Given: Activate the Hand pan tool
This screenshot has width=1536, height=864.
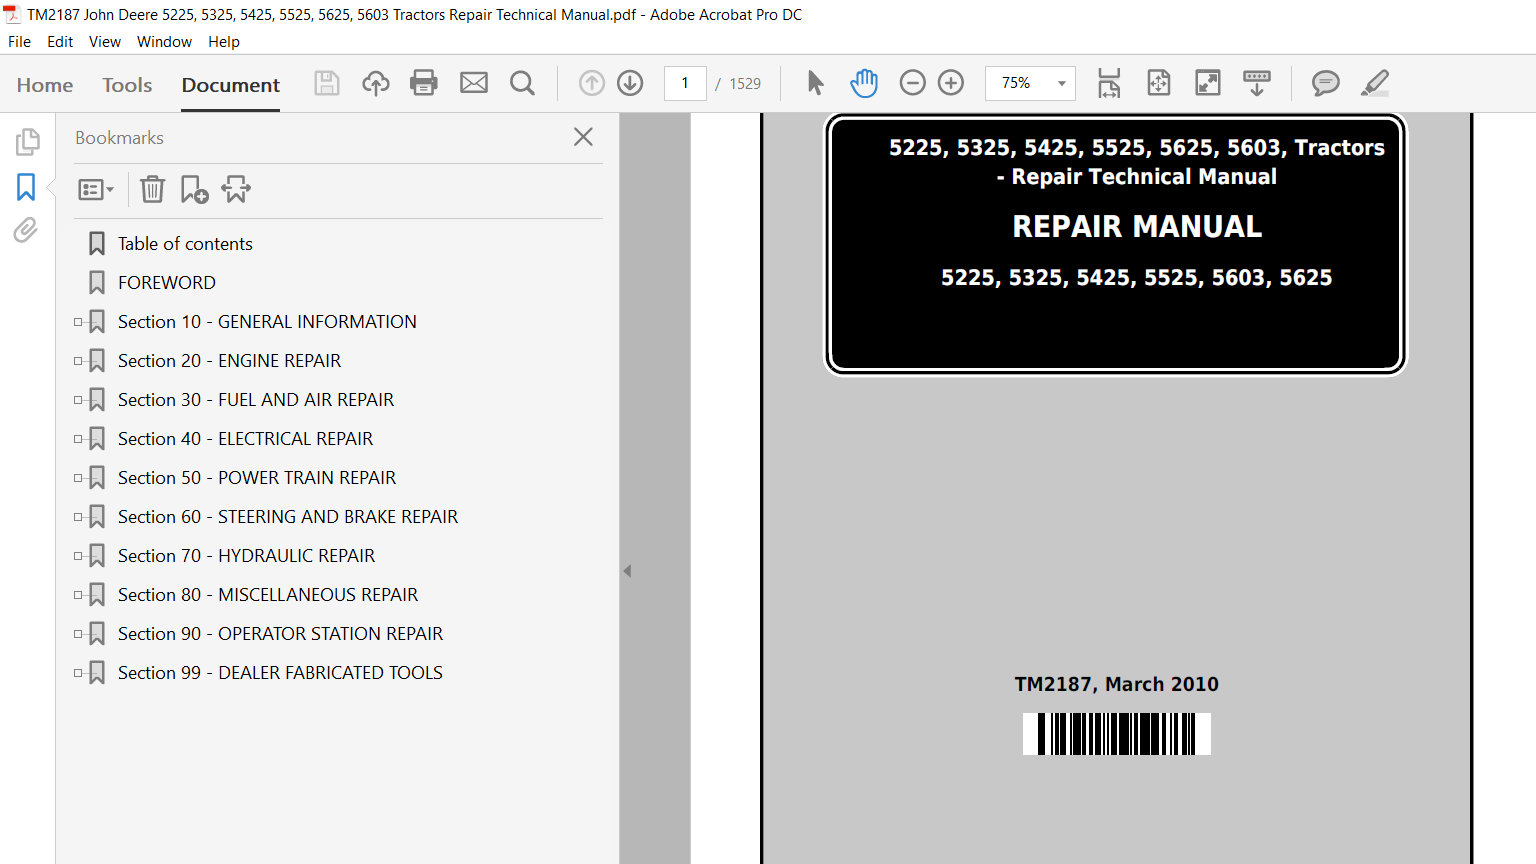Looking at the screenshot, I should click(x=864, y=83).
